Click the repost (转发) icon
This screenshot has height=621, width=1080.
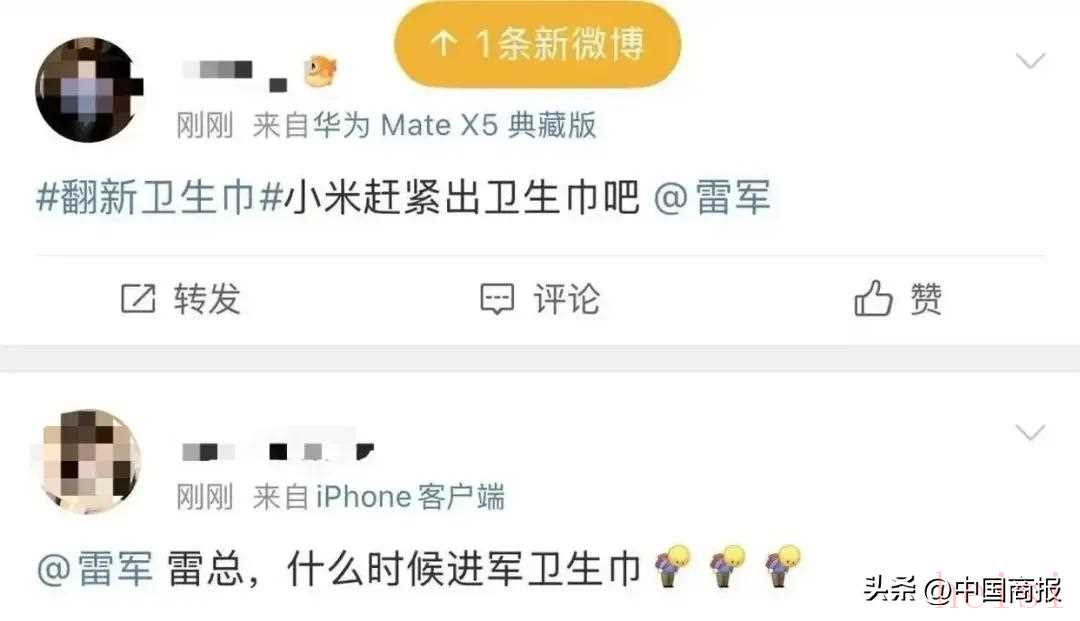point(138,299)
